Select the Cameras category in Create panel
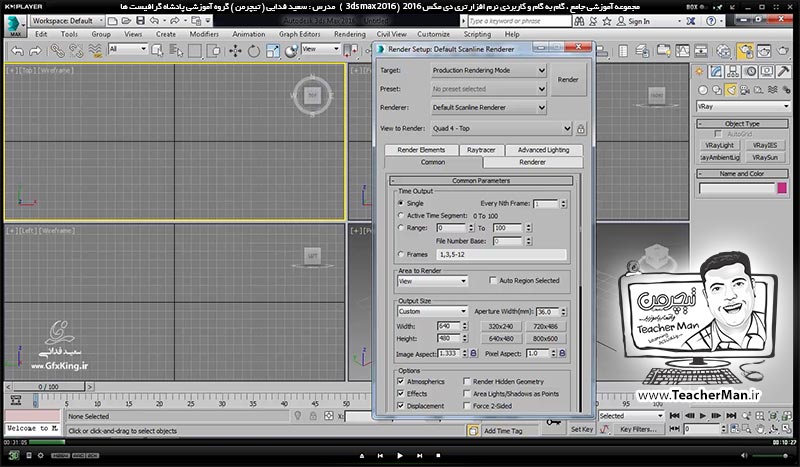The image size is (800, 467). (x=745, y=90)
